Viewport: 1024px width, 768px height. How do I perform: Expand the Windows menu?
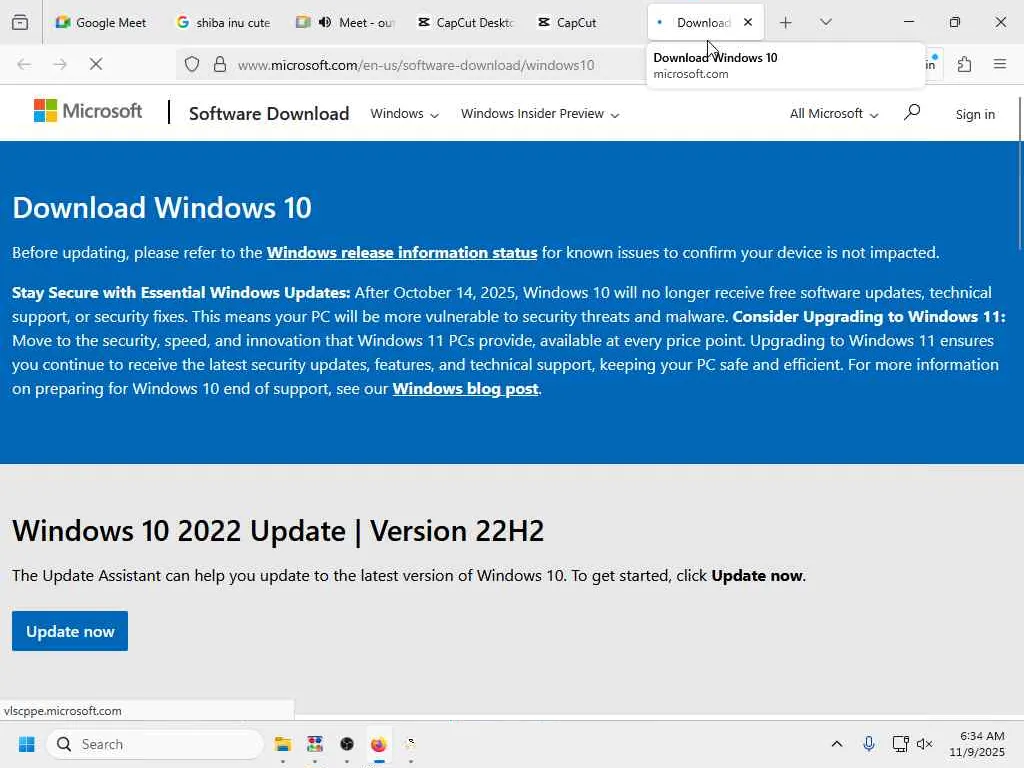click(404, 114)
